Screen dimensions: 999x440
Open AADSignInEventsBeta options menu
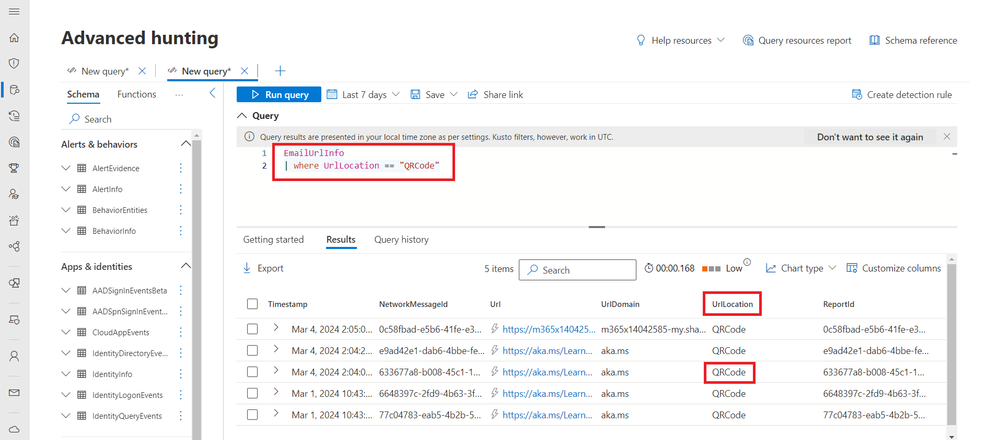click(x=180, y=290)
